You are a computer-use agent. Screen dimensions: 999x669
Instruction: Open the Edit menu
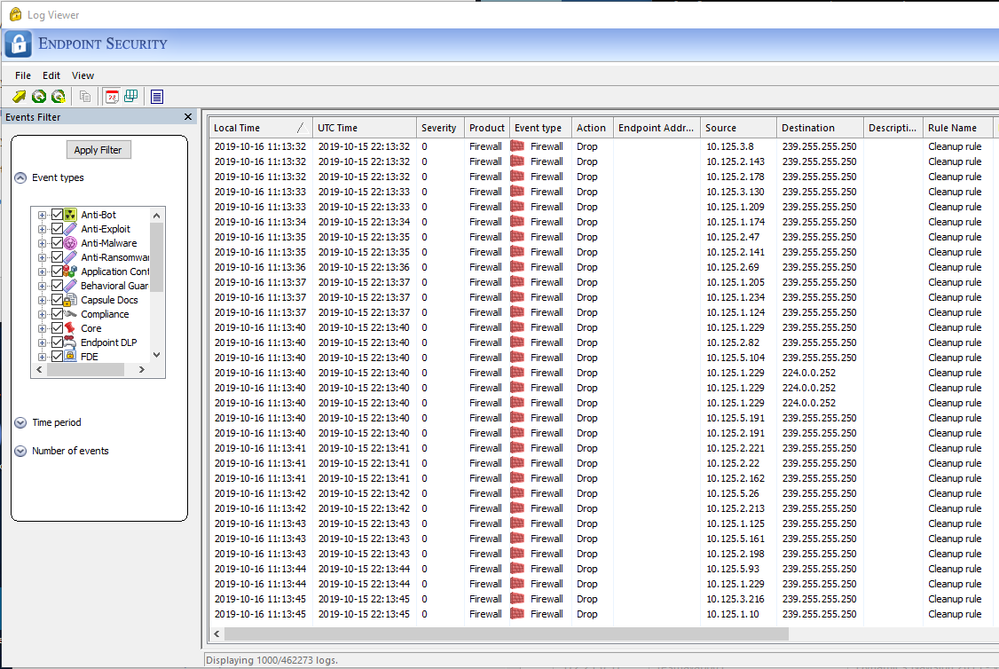(x=51, y=75)
